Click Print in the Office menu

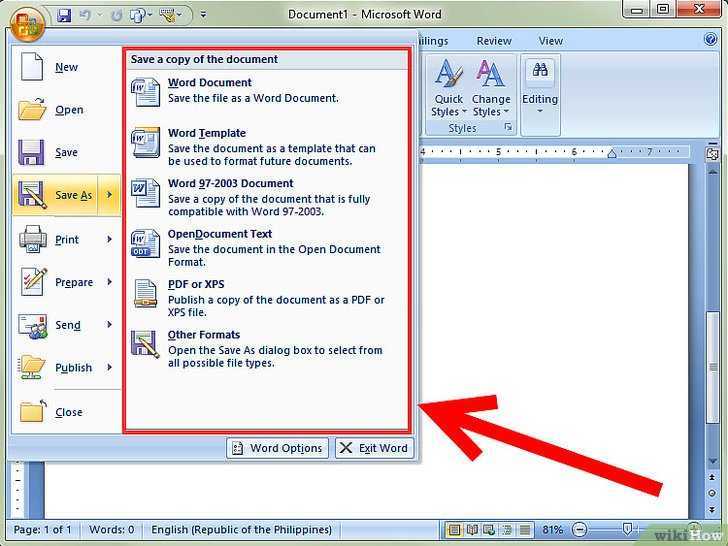point(55,240)
